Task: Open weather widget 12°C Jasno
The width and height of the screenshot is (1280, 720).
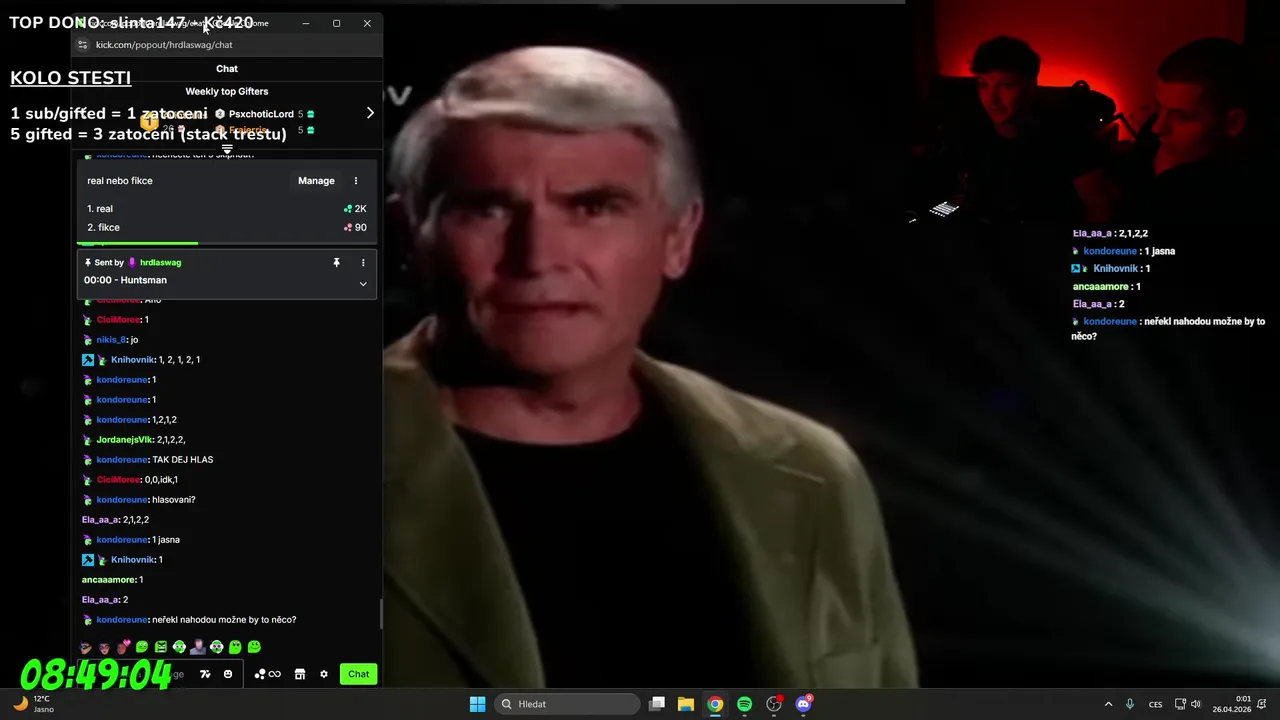Action: [32, 704]
